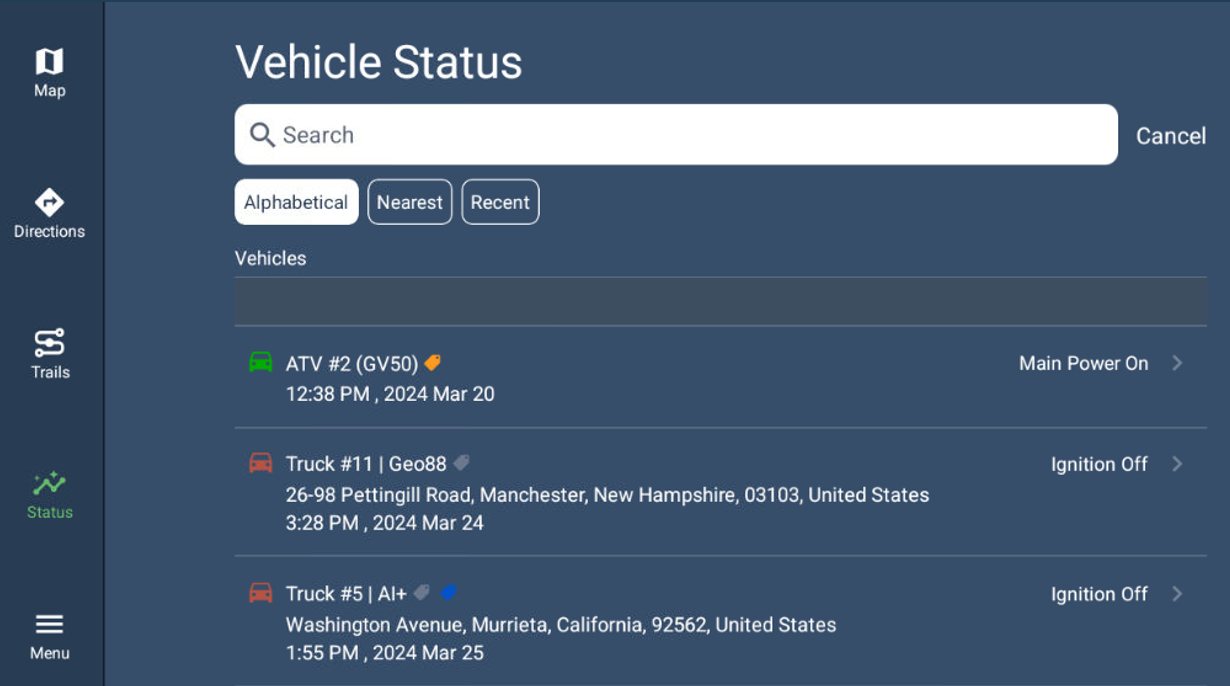Viewport: 1230px width, 686px height.
Task: Select the Directions icon in the sidebar
Action: coord(49,210)
